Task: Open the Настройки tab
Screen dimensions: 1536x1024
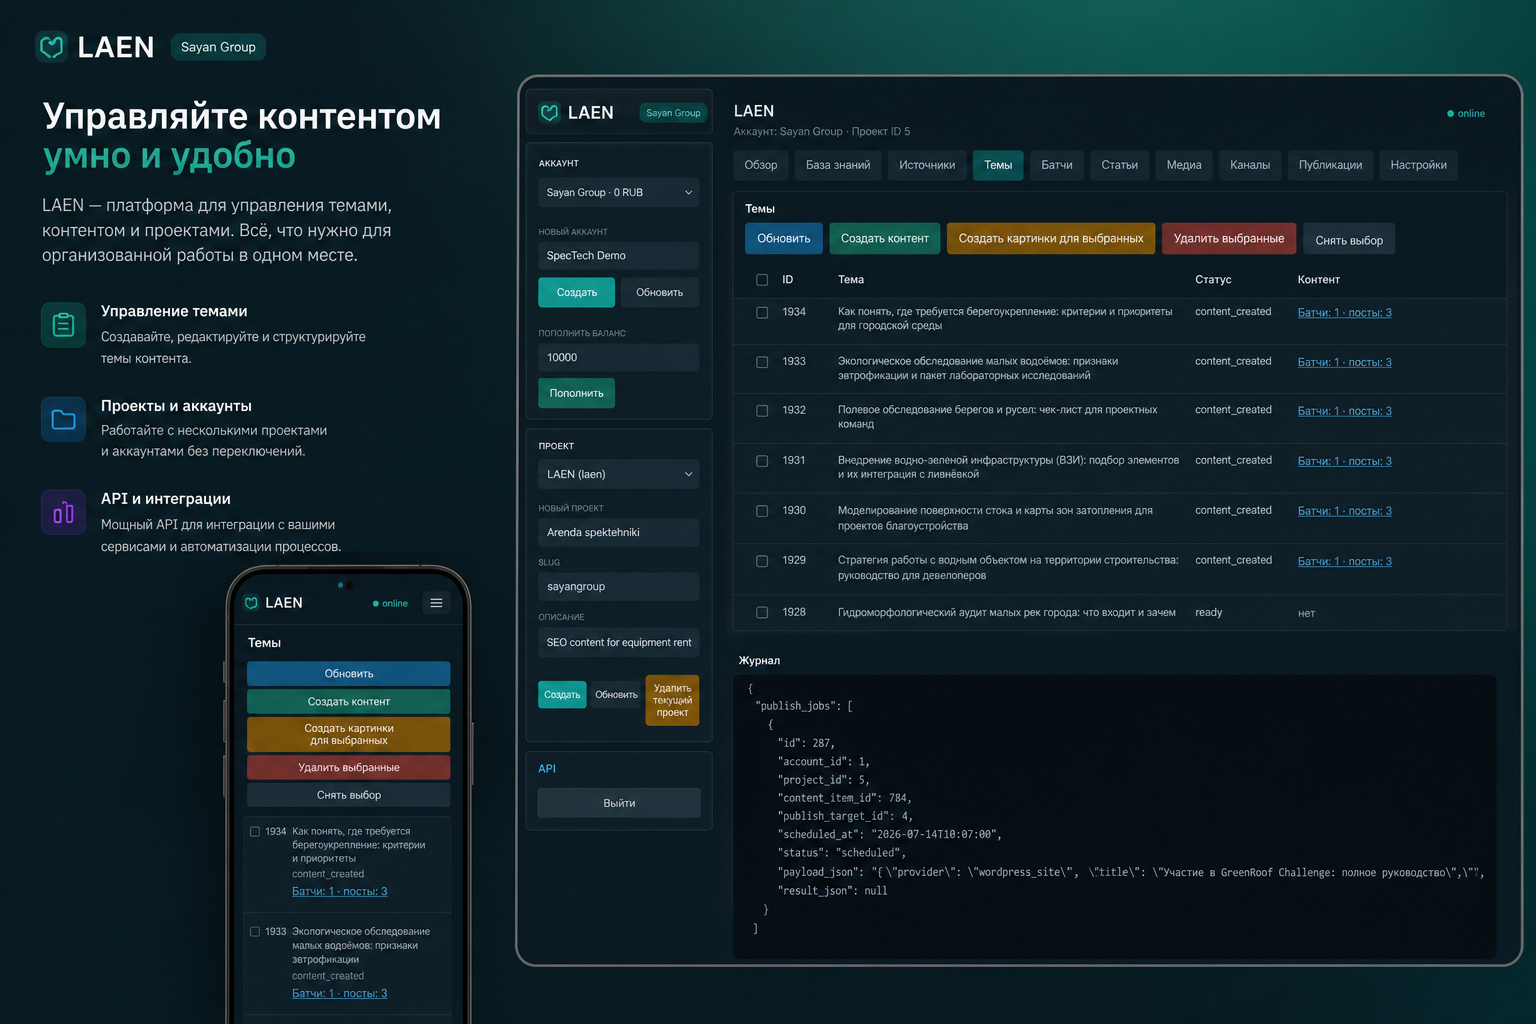Action: pyautogui.click(x=1418, y=165)
